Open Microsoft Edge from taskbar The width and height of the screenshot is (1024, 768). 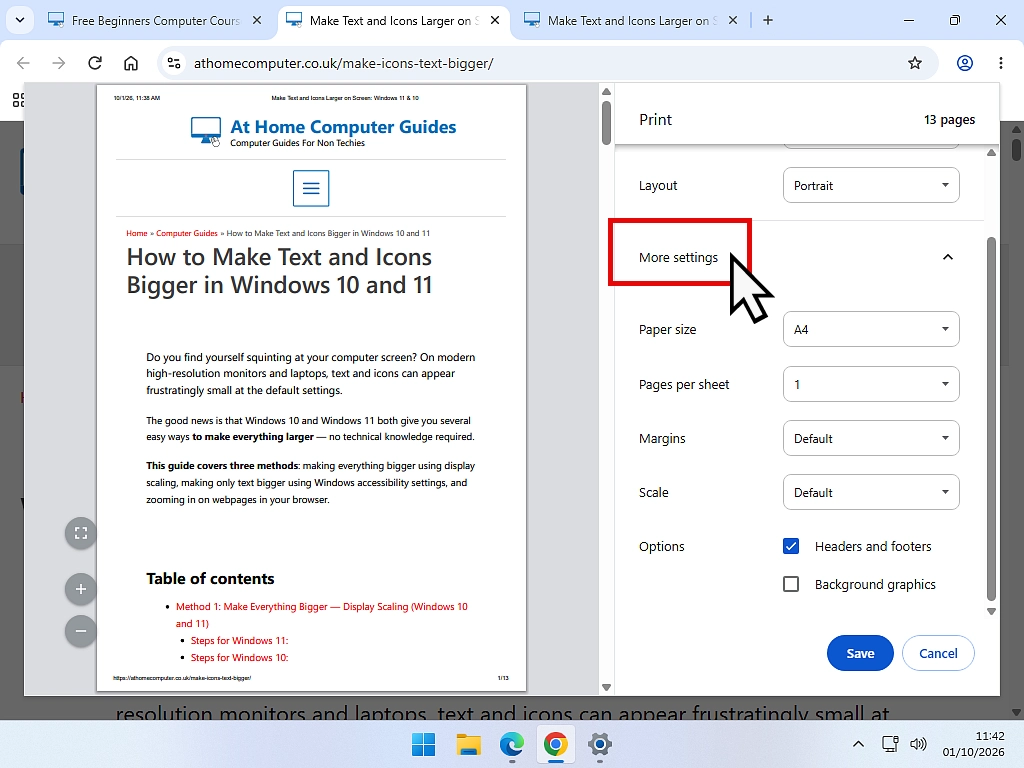[x=512, y=744]
